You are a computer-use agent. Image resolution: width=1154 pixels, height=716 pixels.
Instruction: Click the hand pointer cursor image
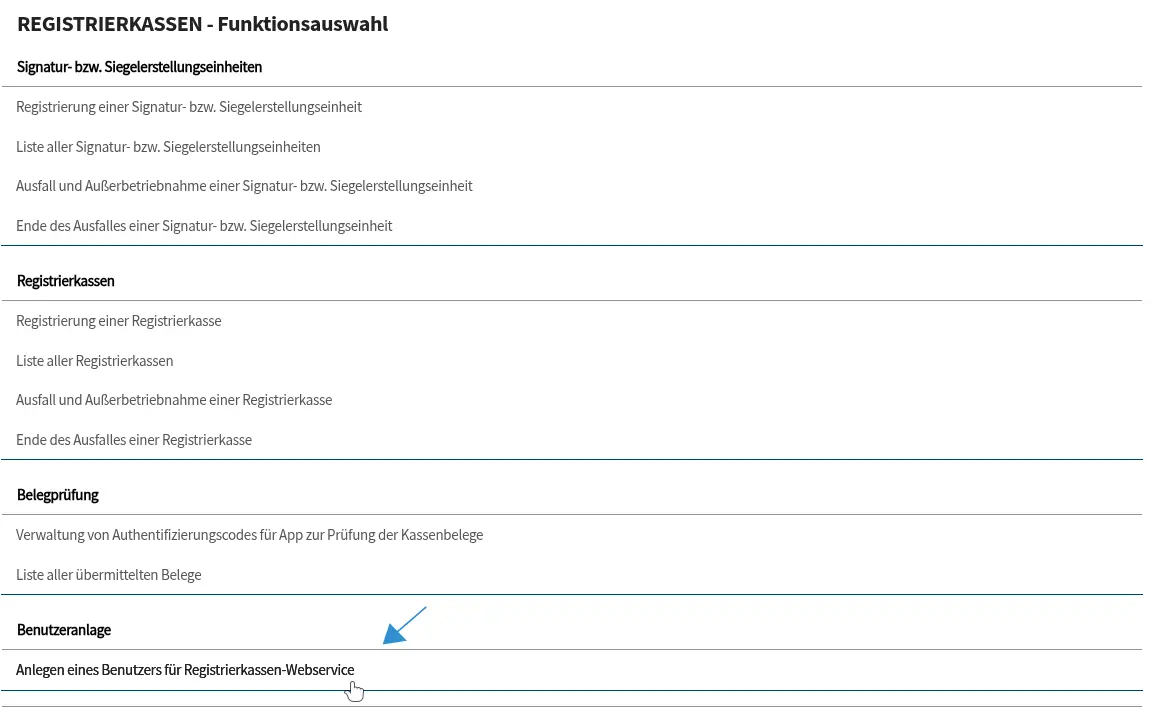pyautogui.click(x=355, y=691)
